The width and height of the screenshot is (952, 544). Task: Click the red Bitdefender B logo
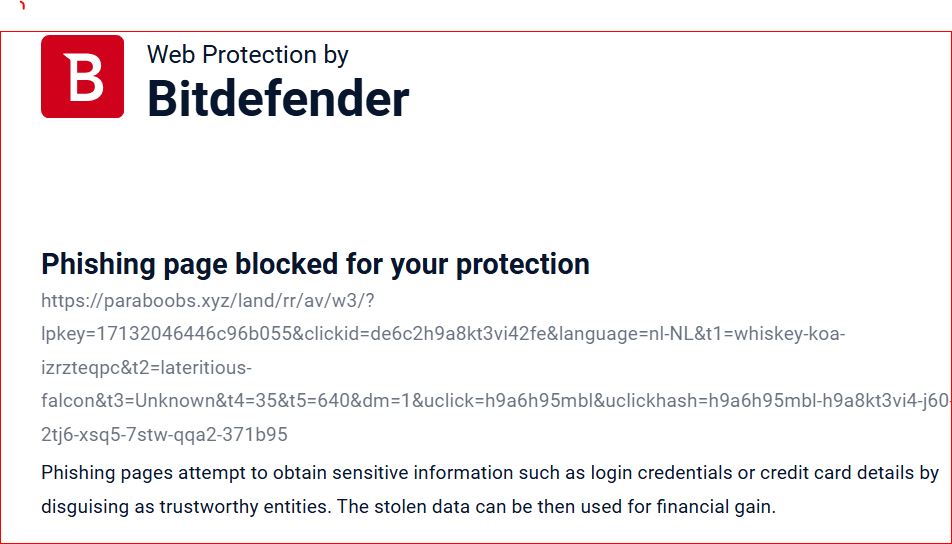pos(82,77)
